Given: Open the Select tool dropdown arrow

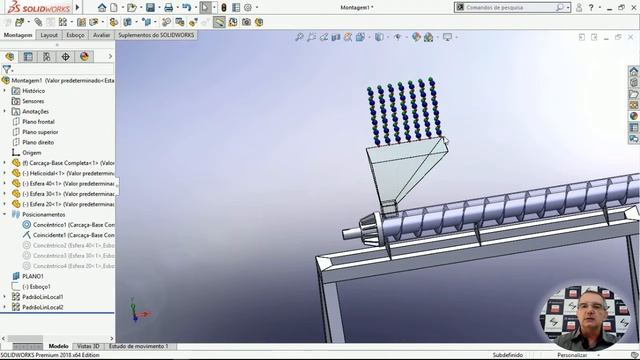Looking at the screenshot, I should click(214, 7).
